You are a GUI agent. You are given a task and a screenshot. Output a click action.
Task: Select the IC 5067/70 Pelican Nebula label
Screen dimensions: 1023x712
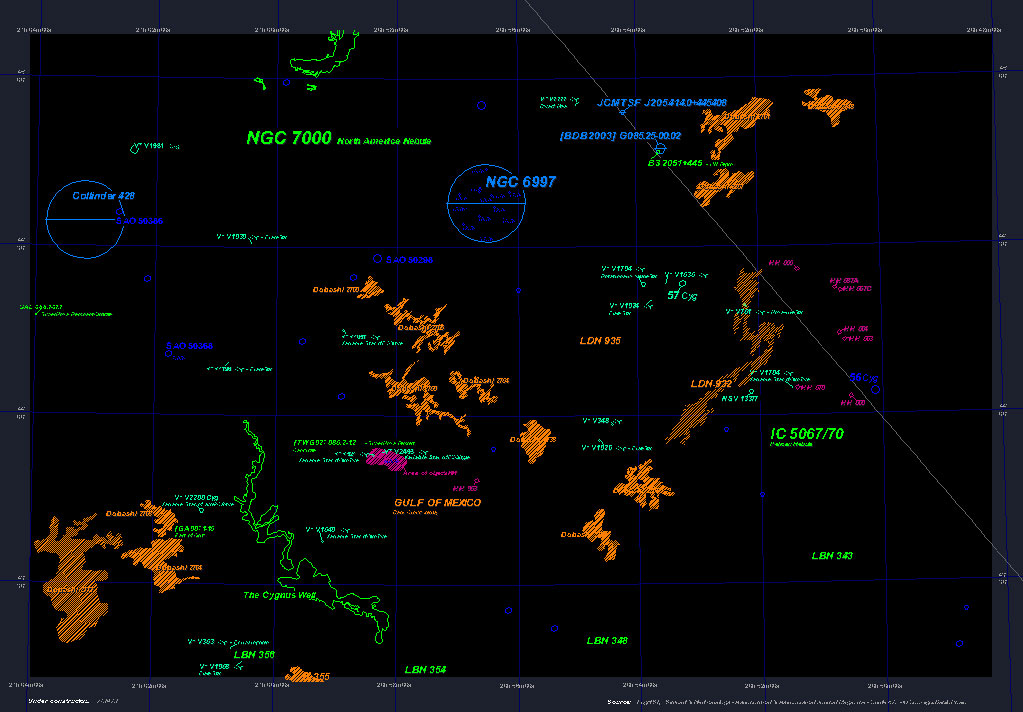pyautogui.click(x=807, y=434)
